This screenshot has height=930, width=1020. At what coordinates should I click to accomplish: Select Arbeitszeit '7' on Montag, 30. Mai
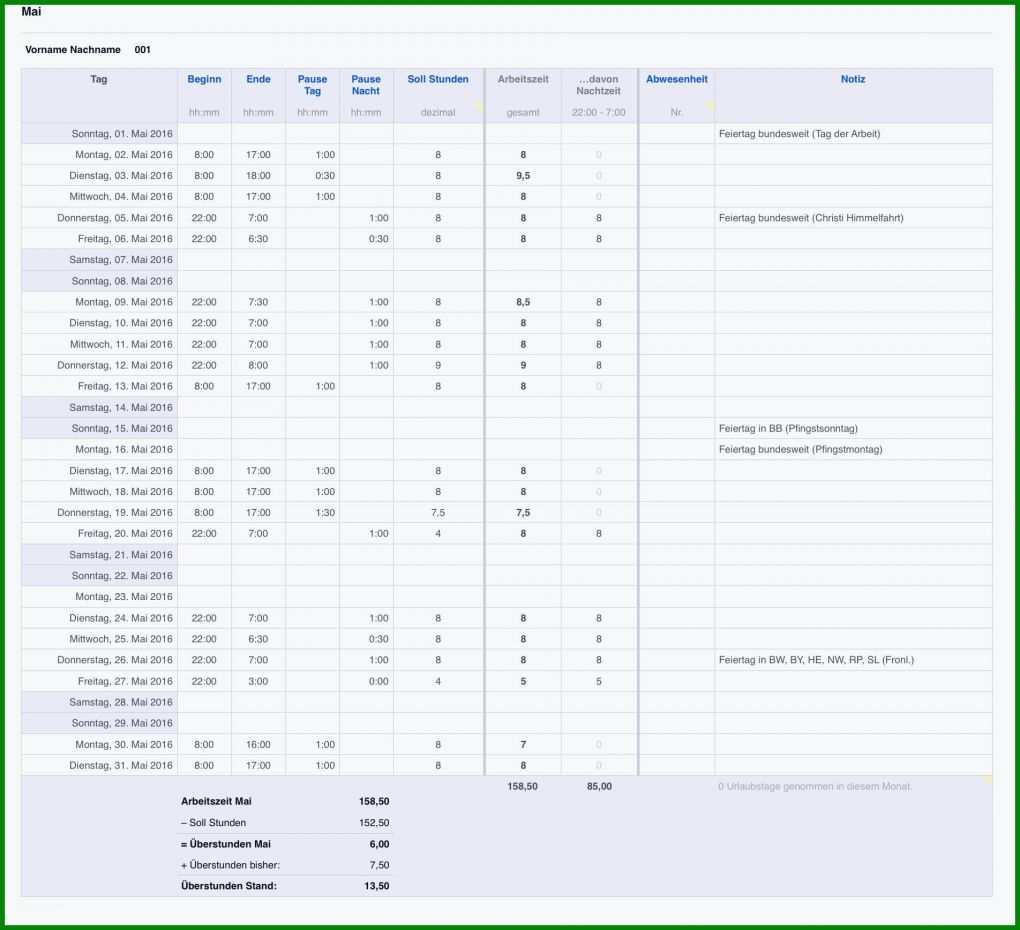(x=523, y=744)
